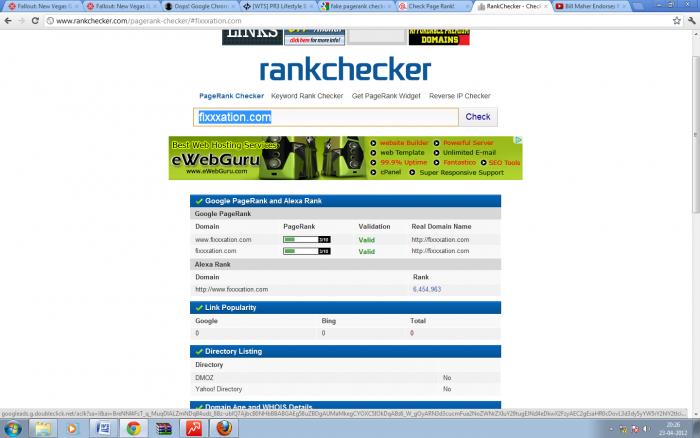The height and width of the screenshot is (438, 700).
Task: Click the premium DOMAINS banner ad
Action: click(439, 37)
